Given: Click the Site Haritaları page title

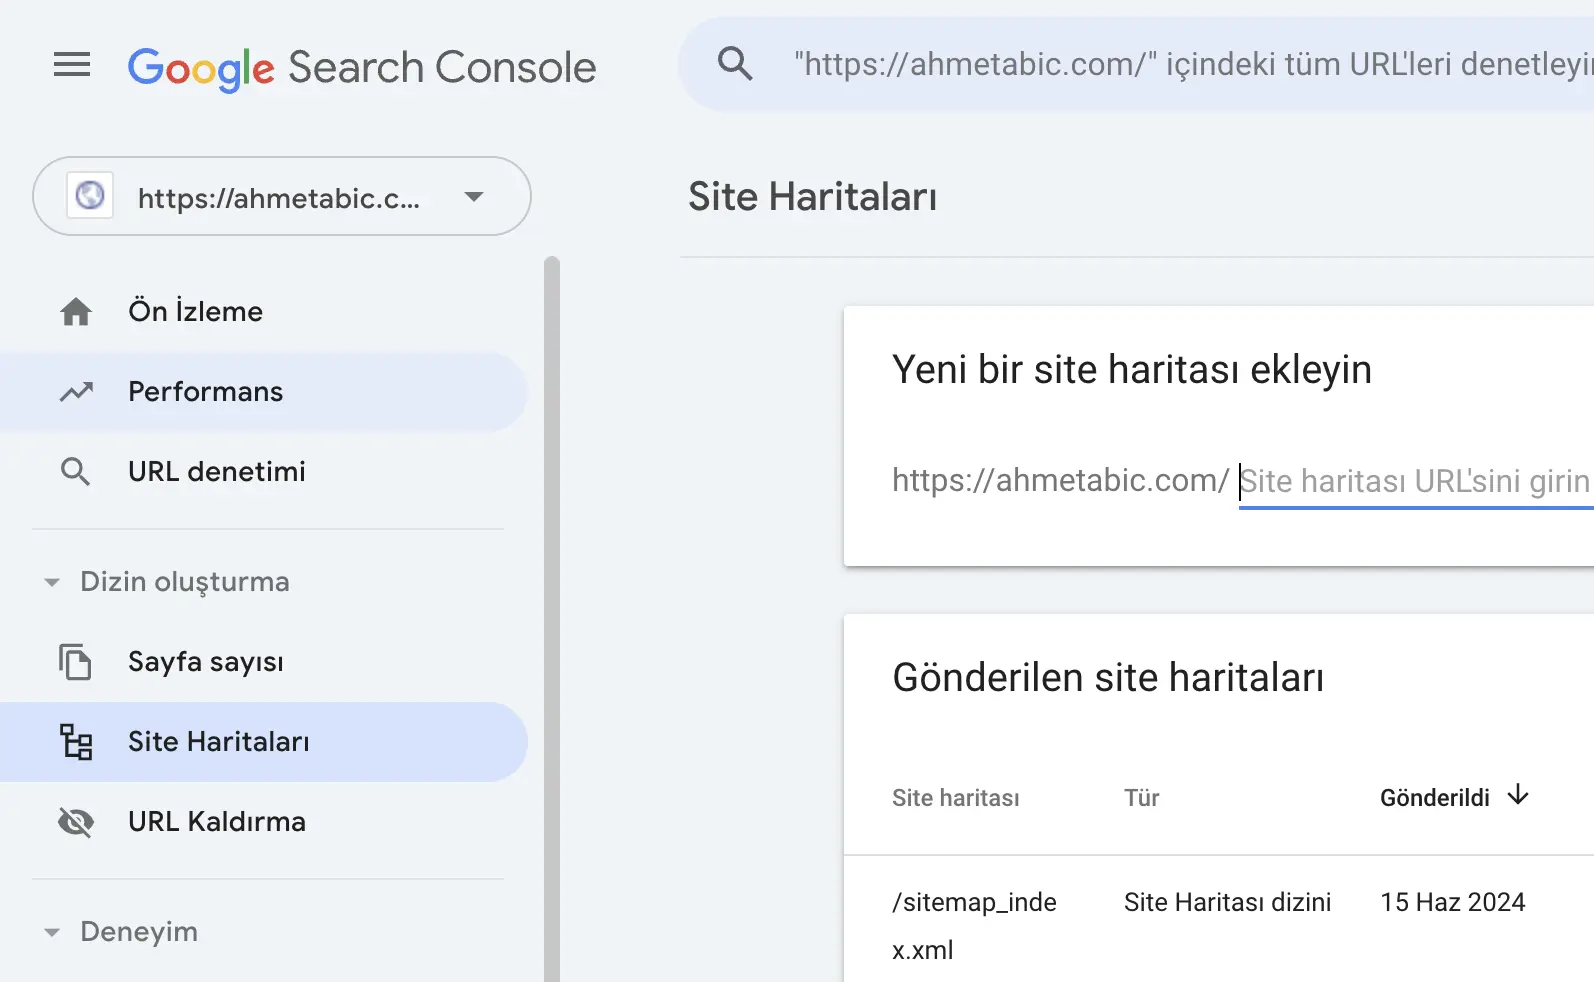Looking at the screenshot, I should [x=813, y=197].
